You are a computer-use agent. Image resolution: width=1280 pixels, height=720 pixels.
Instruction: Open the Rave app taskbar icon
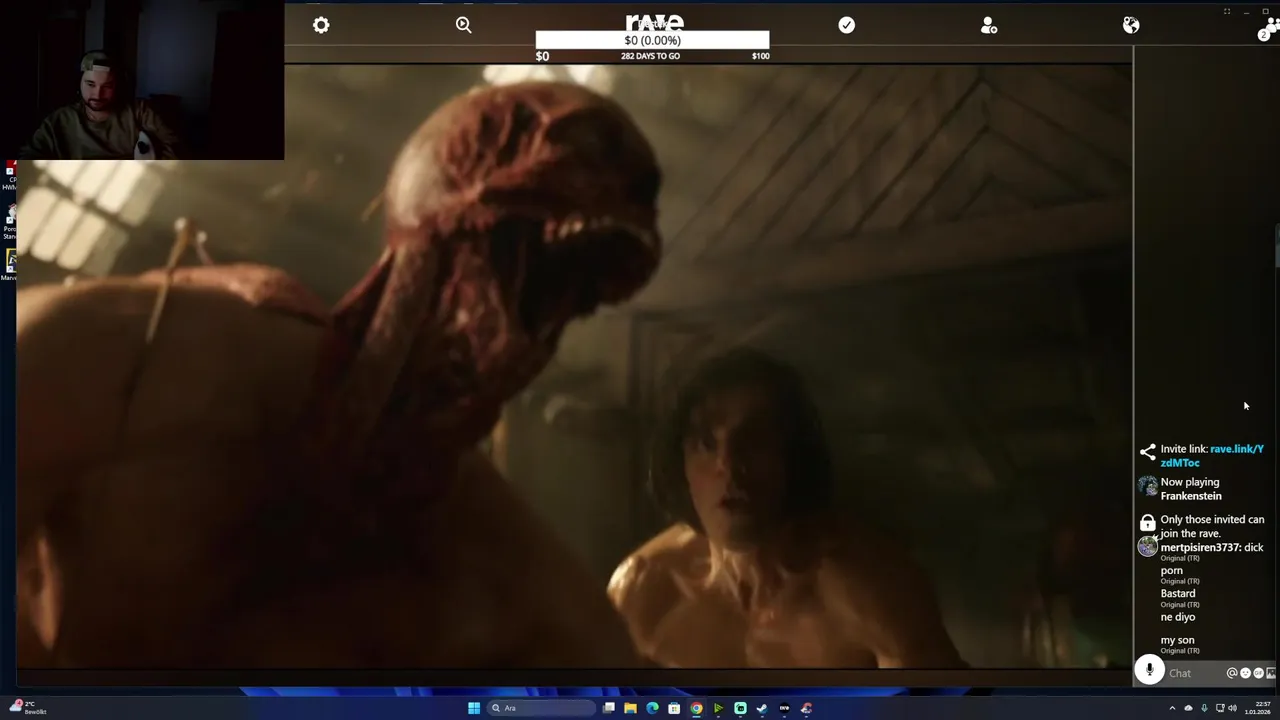point(784,708)
